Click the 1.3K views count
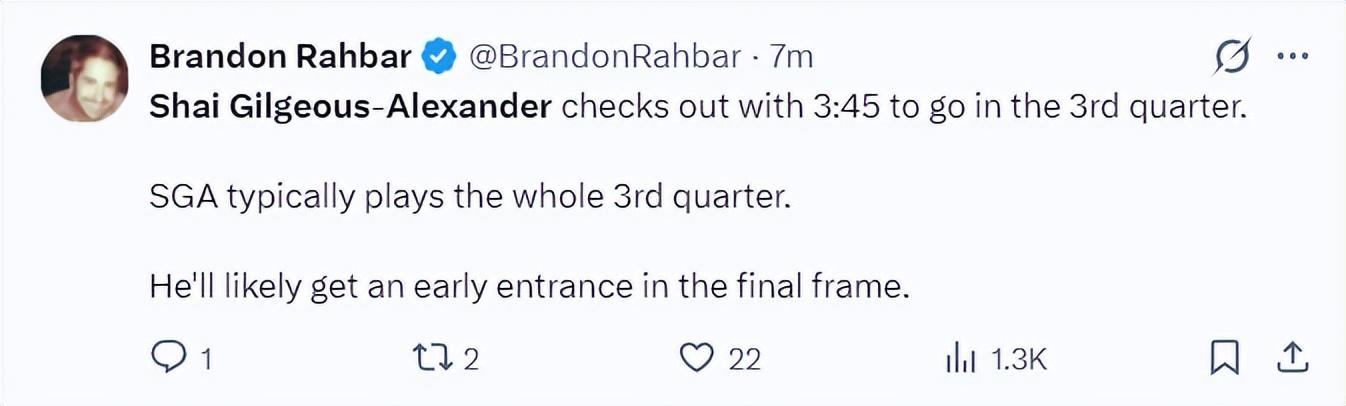 point(1018,359)
